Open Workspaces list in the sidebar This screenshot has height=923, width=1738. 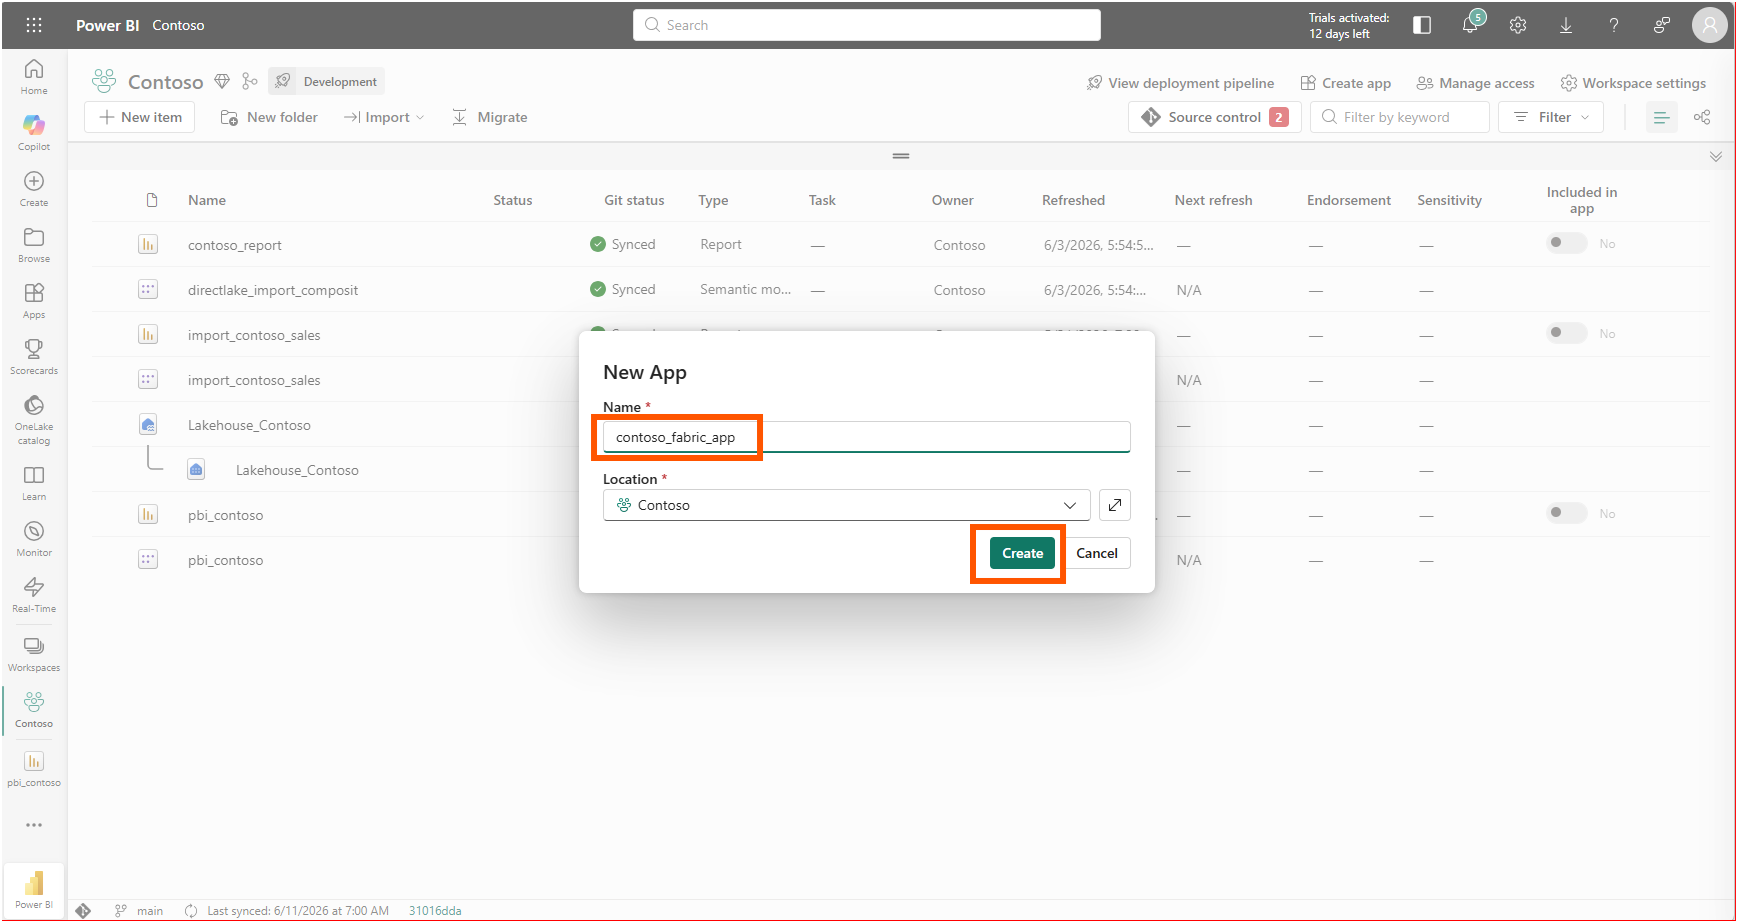34,653
